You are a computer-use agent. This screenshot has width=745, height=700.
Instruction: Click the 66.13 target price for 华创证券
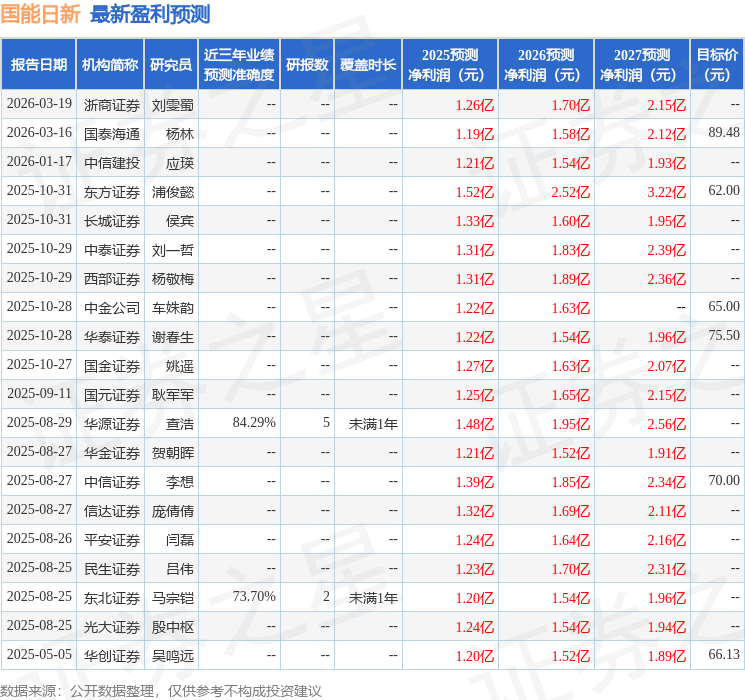coord(723,656)
